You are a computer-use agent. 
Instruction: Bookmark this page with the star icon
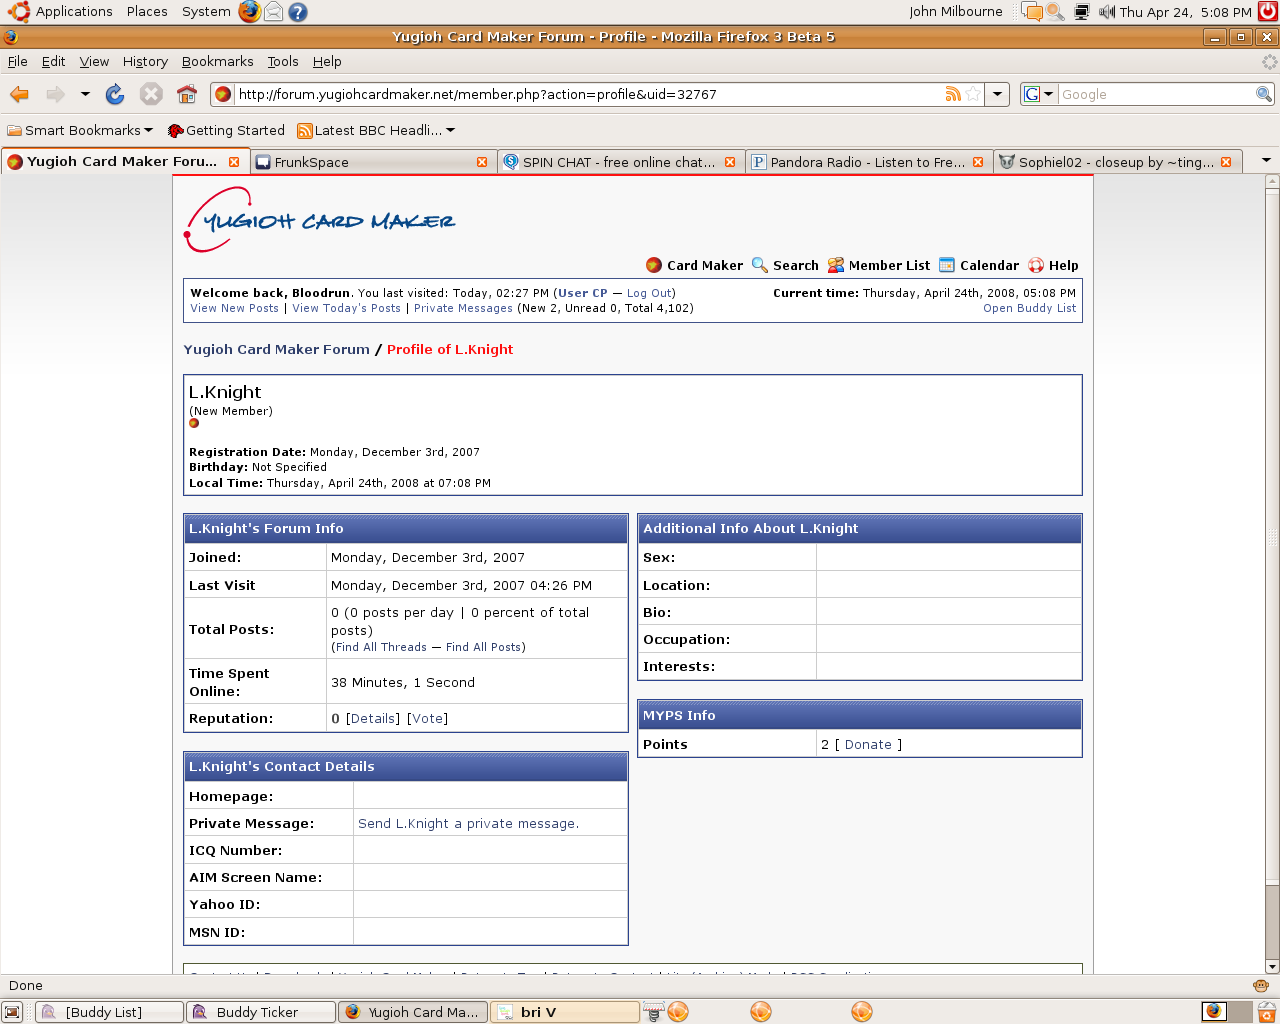973,94
